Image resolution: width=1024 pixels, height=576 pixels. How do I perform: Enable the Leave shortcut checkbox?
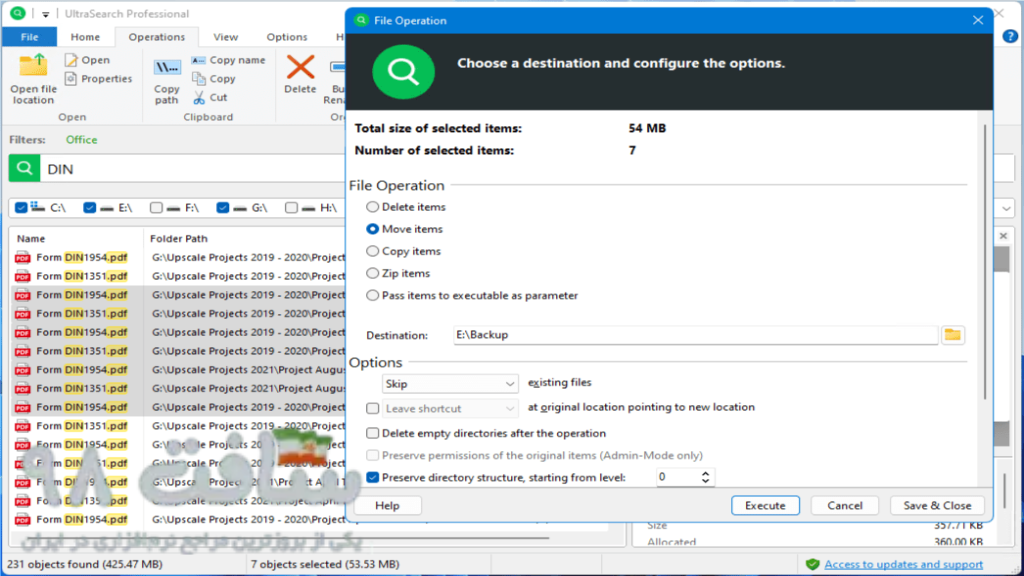click(372, 409)
